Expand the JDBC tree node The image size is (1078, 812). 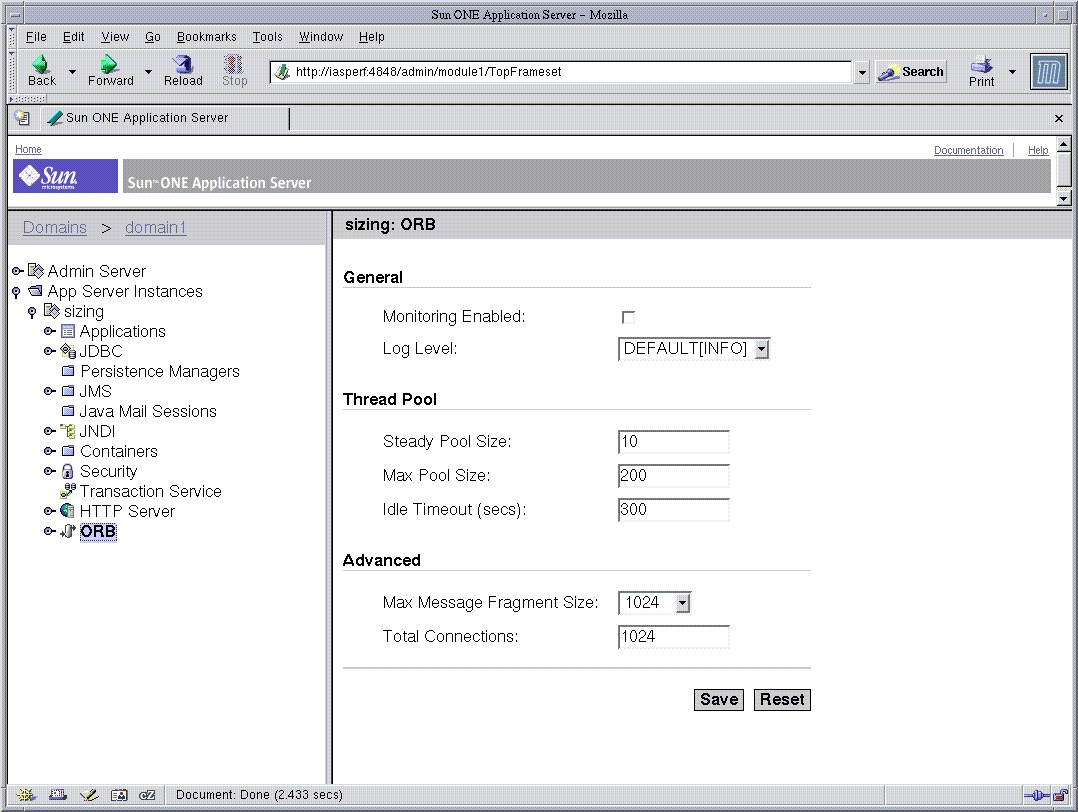[50, 351]
